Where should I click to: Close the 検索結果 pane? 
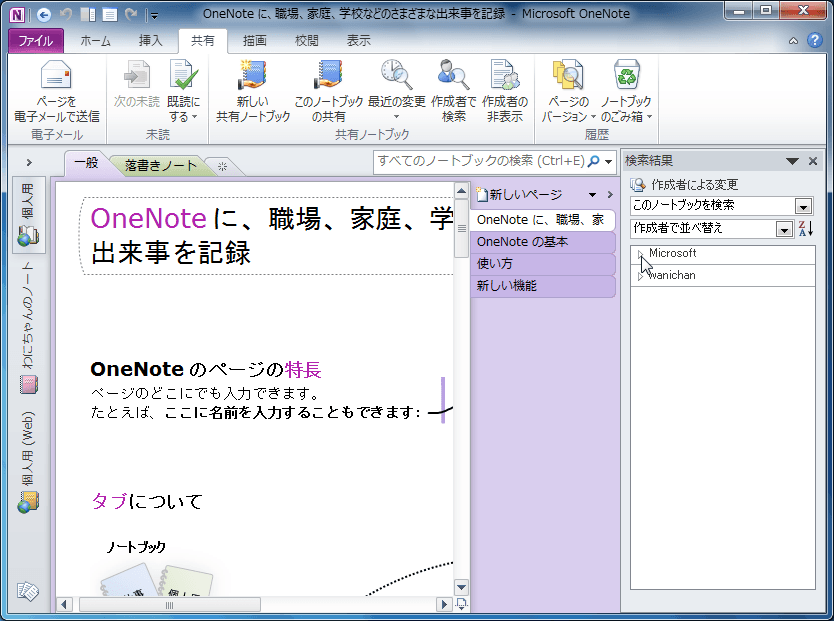click(x=813, y=161)
